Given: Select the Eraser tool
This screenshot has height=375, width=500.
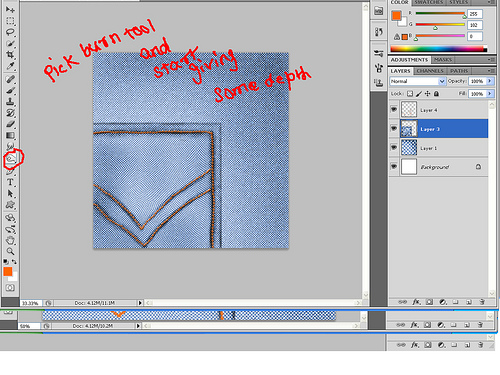Looking at the screenshot, I should point(10,124).
